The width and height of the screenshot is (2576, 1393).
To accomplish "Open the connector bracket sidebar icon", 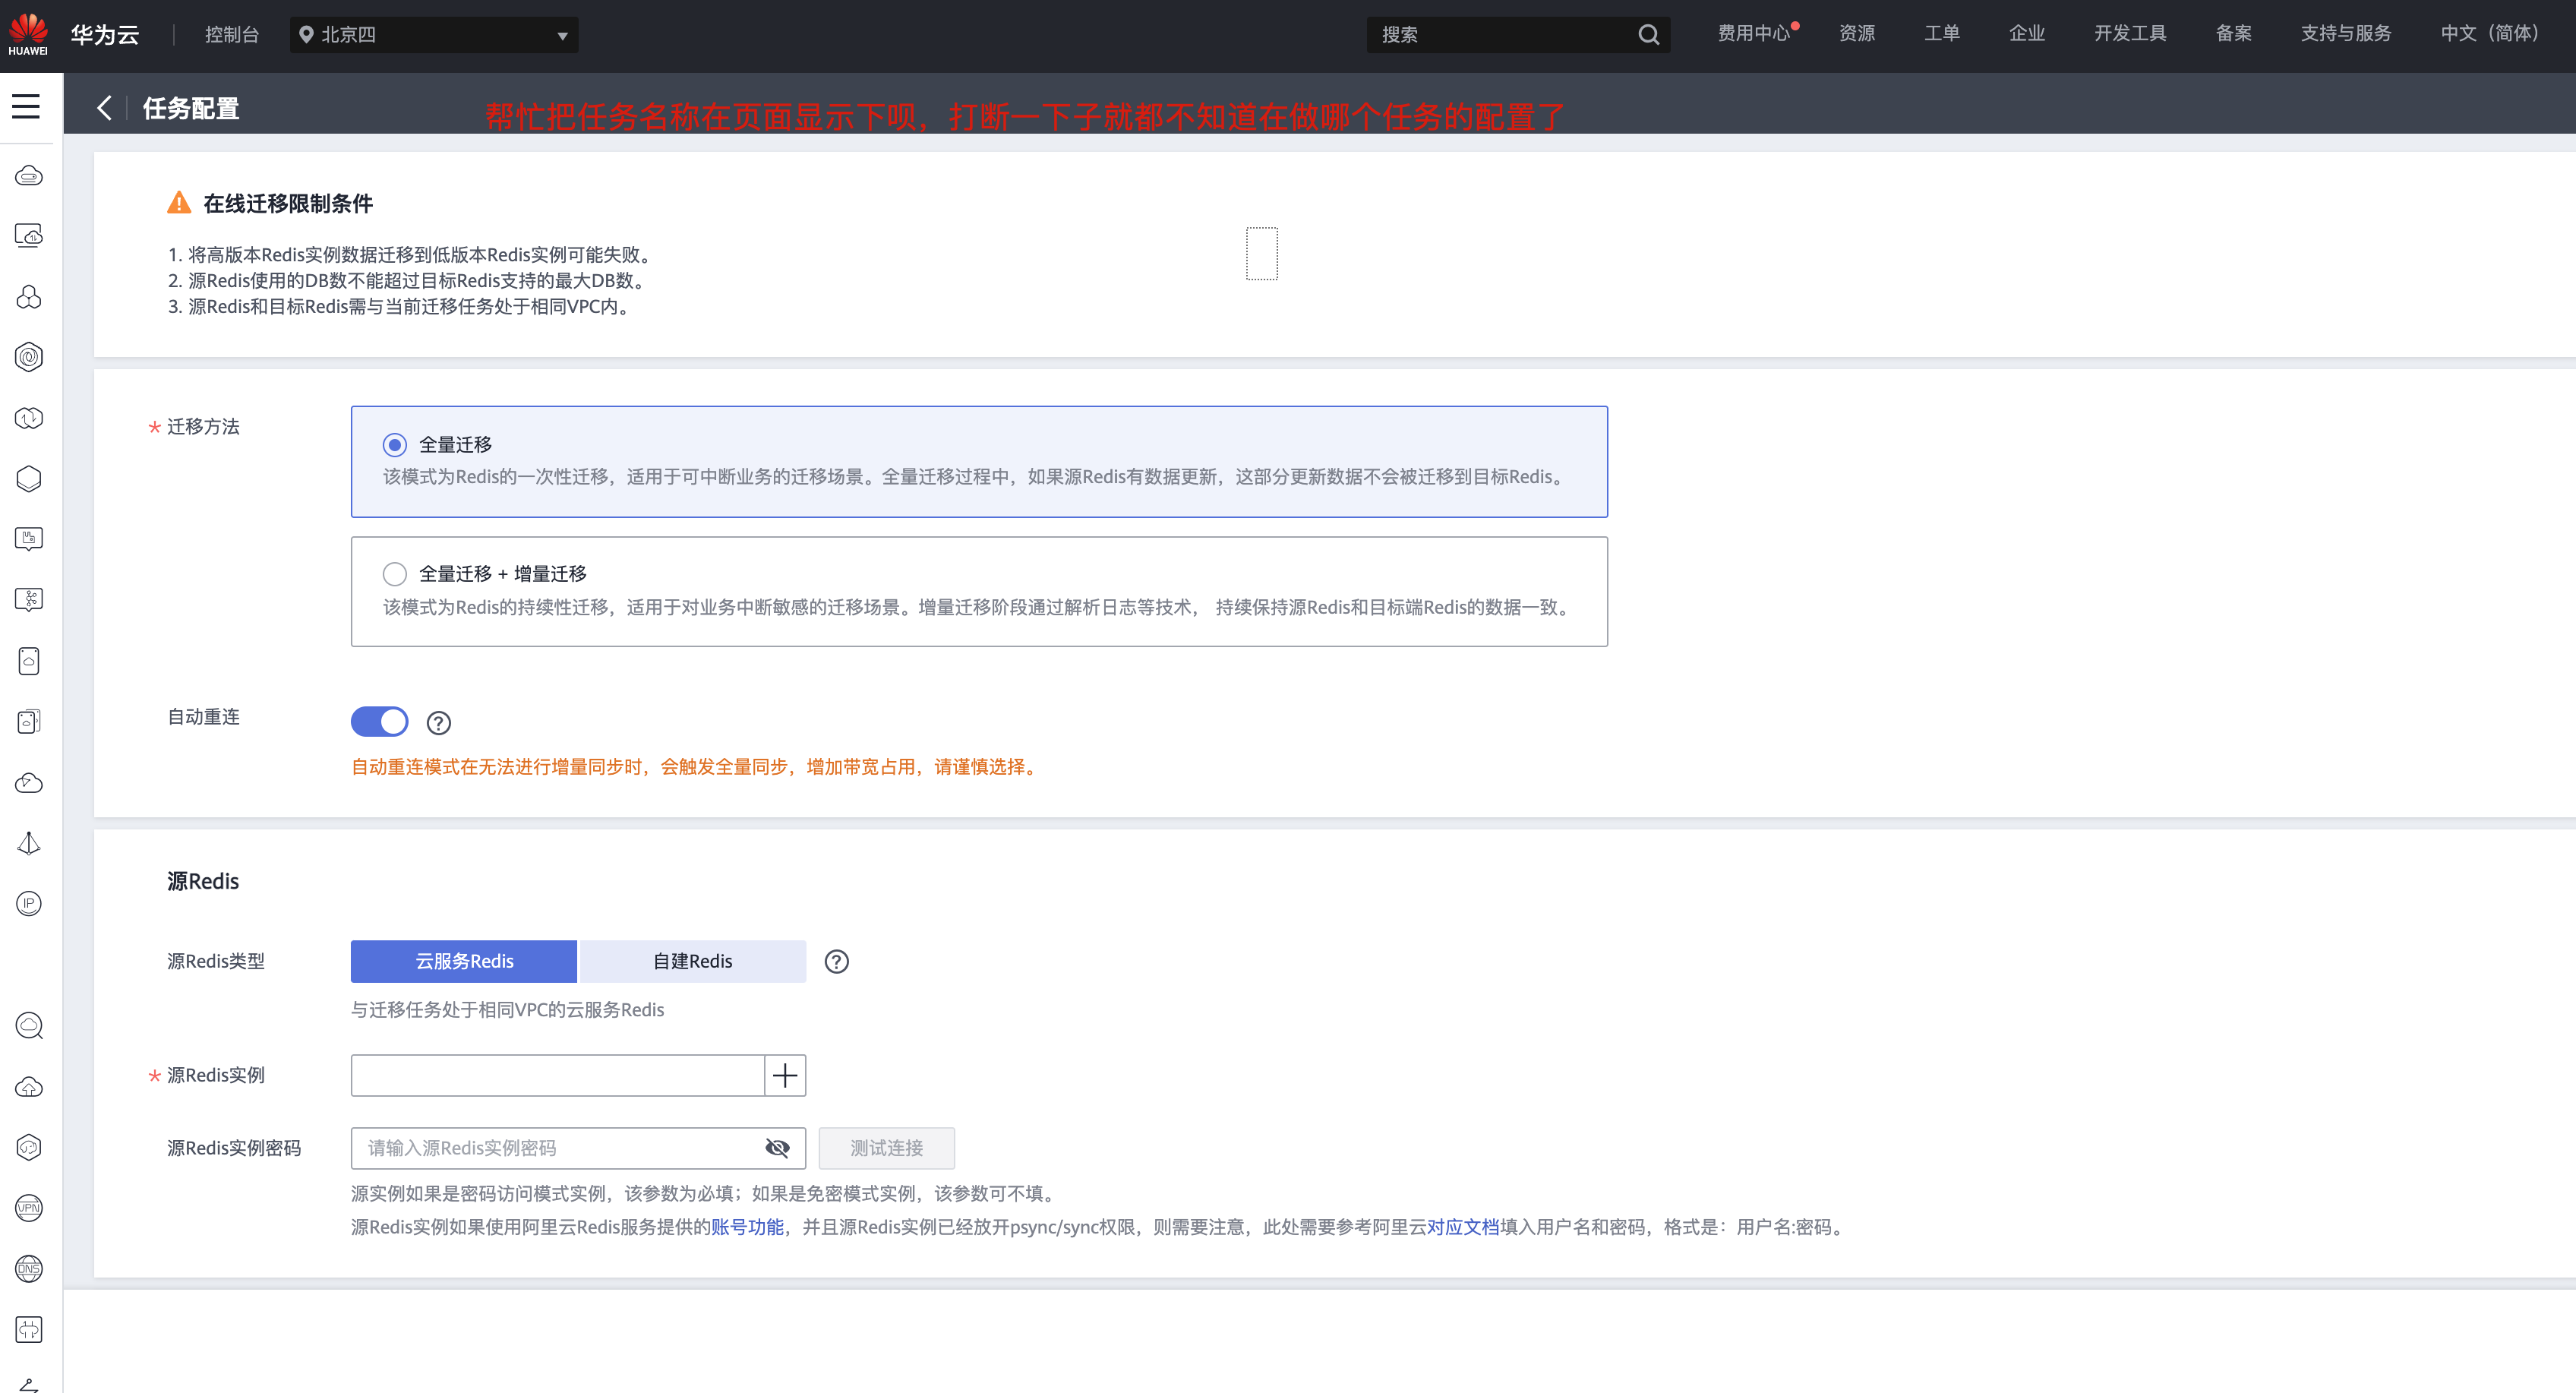I will [29, 1330].
